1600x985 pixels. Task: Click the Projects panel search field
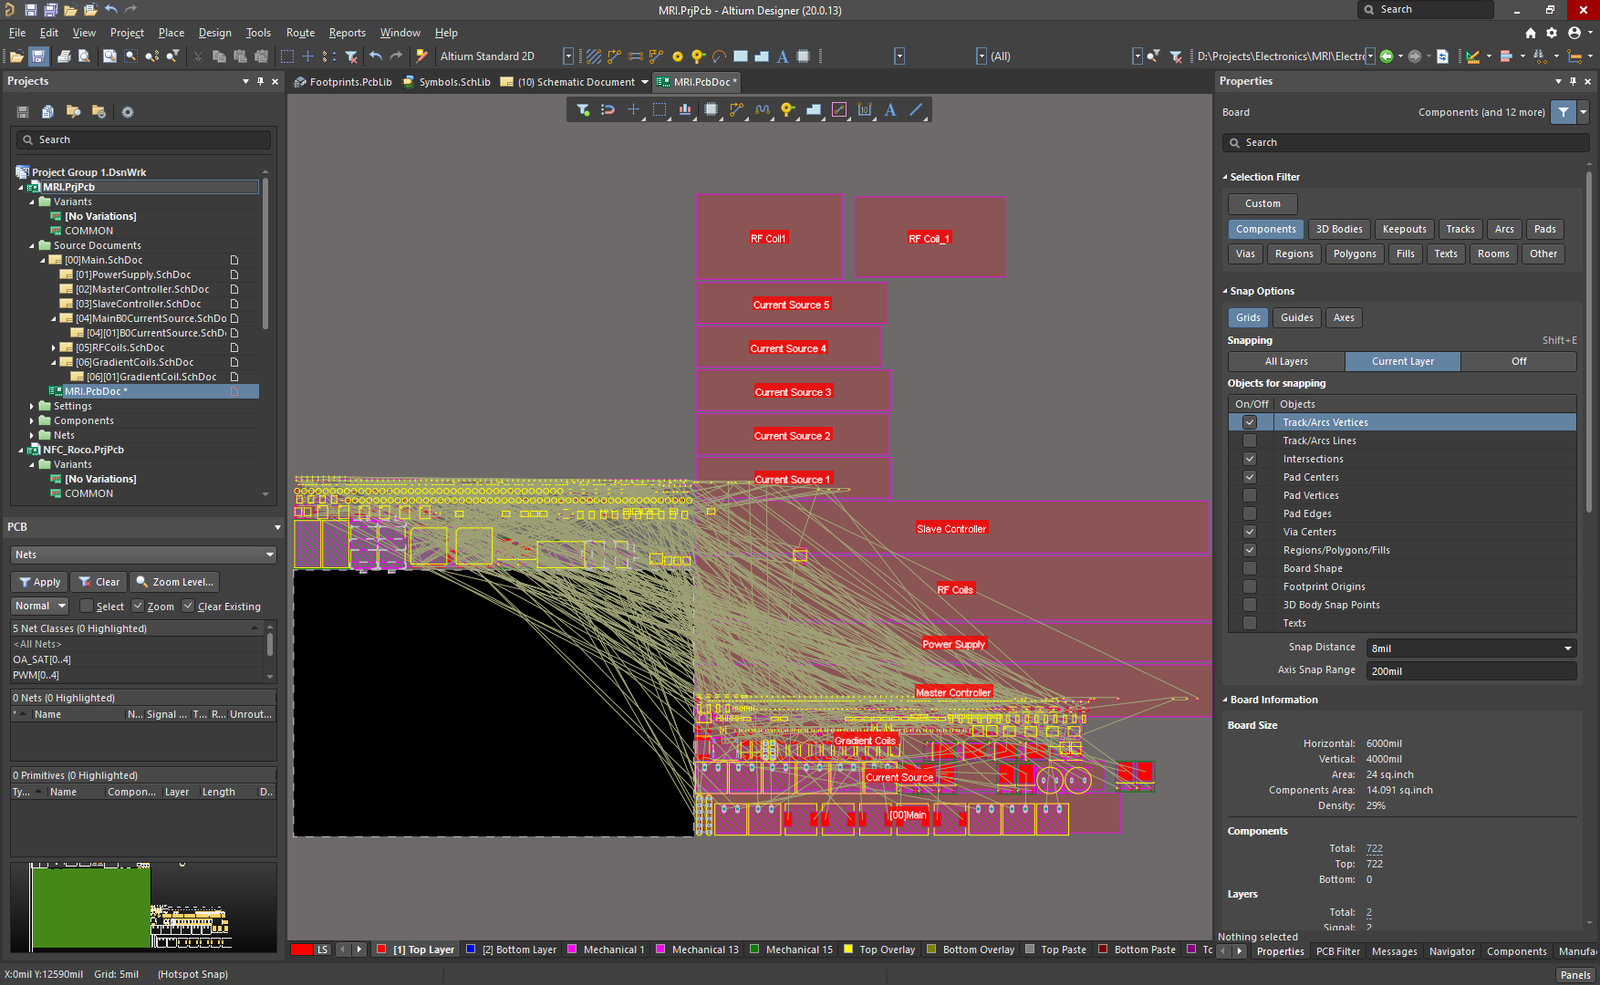click(143, 140)
